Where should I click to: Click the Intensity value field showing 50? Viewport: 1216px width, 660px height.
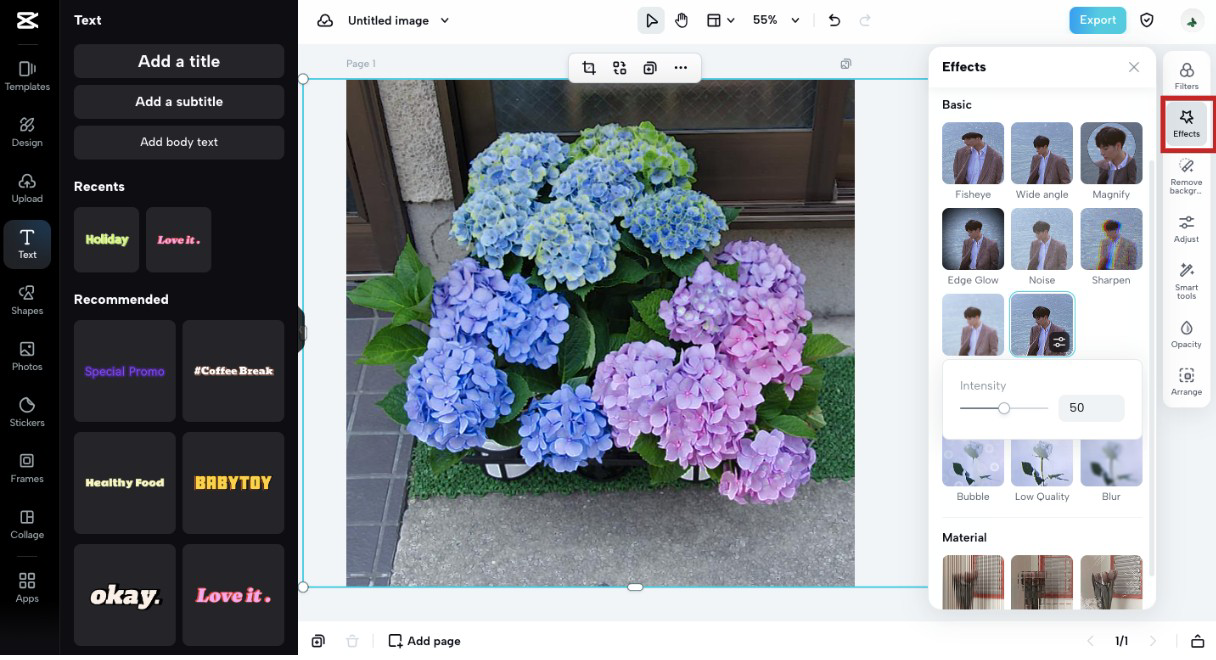coord(1091,408)
